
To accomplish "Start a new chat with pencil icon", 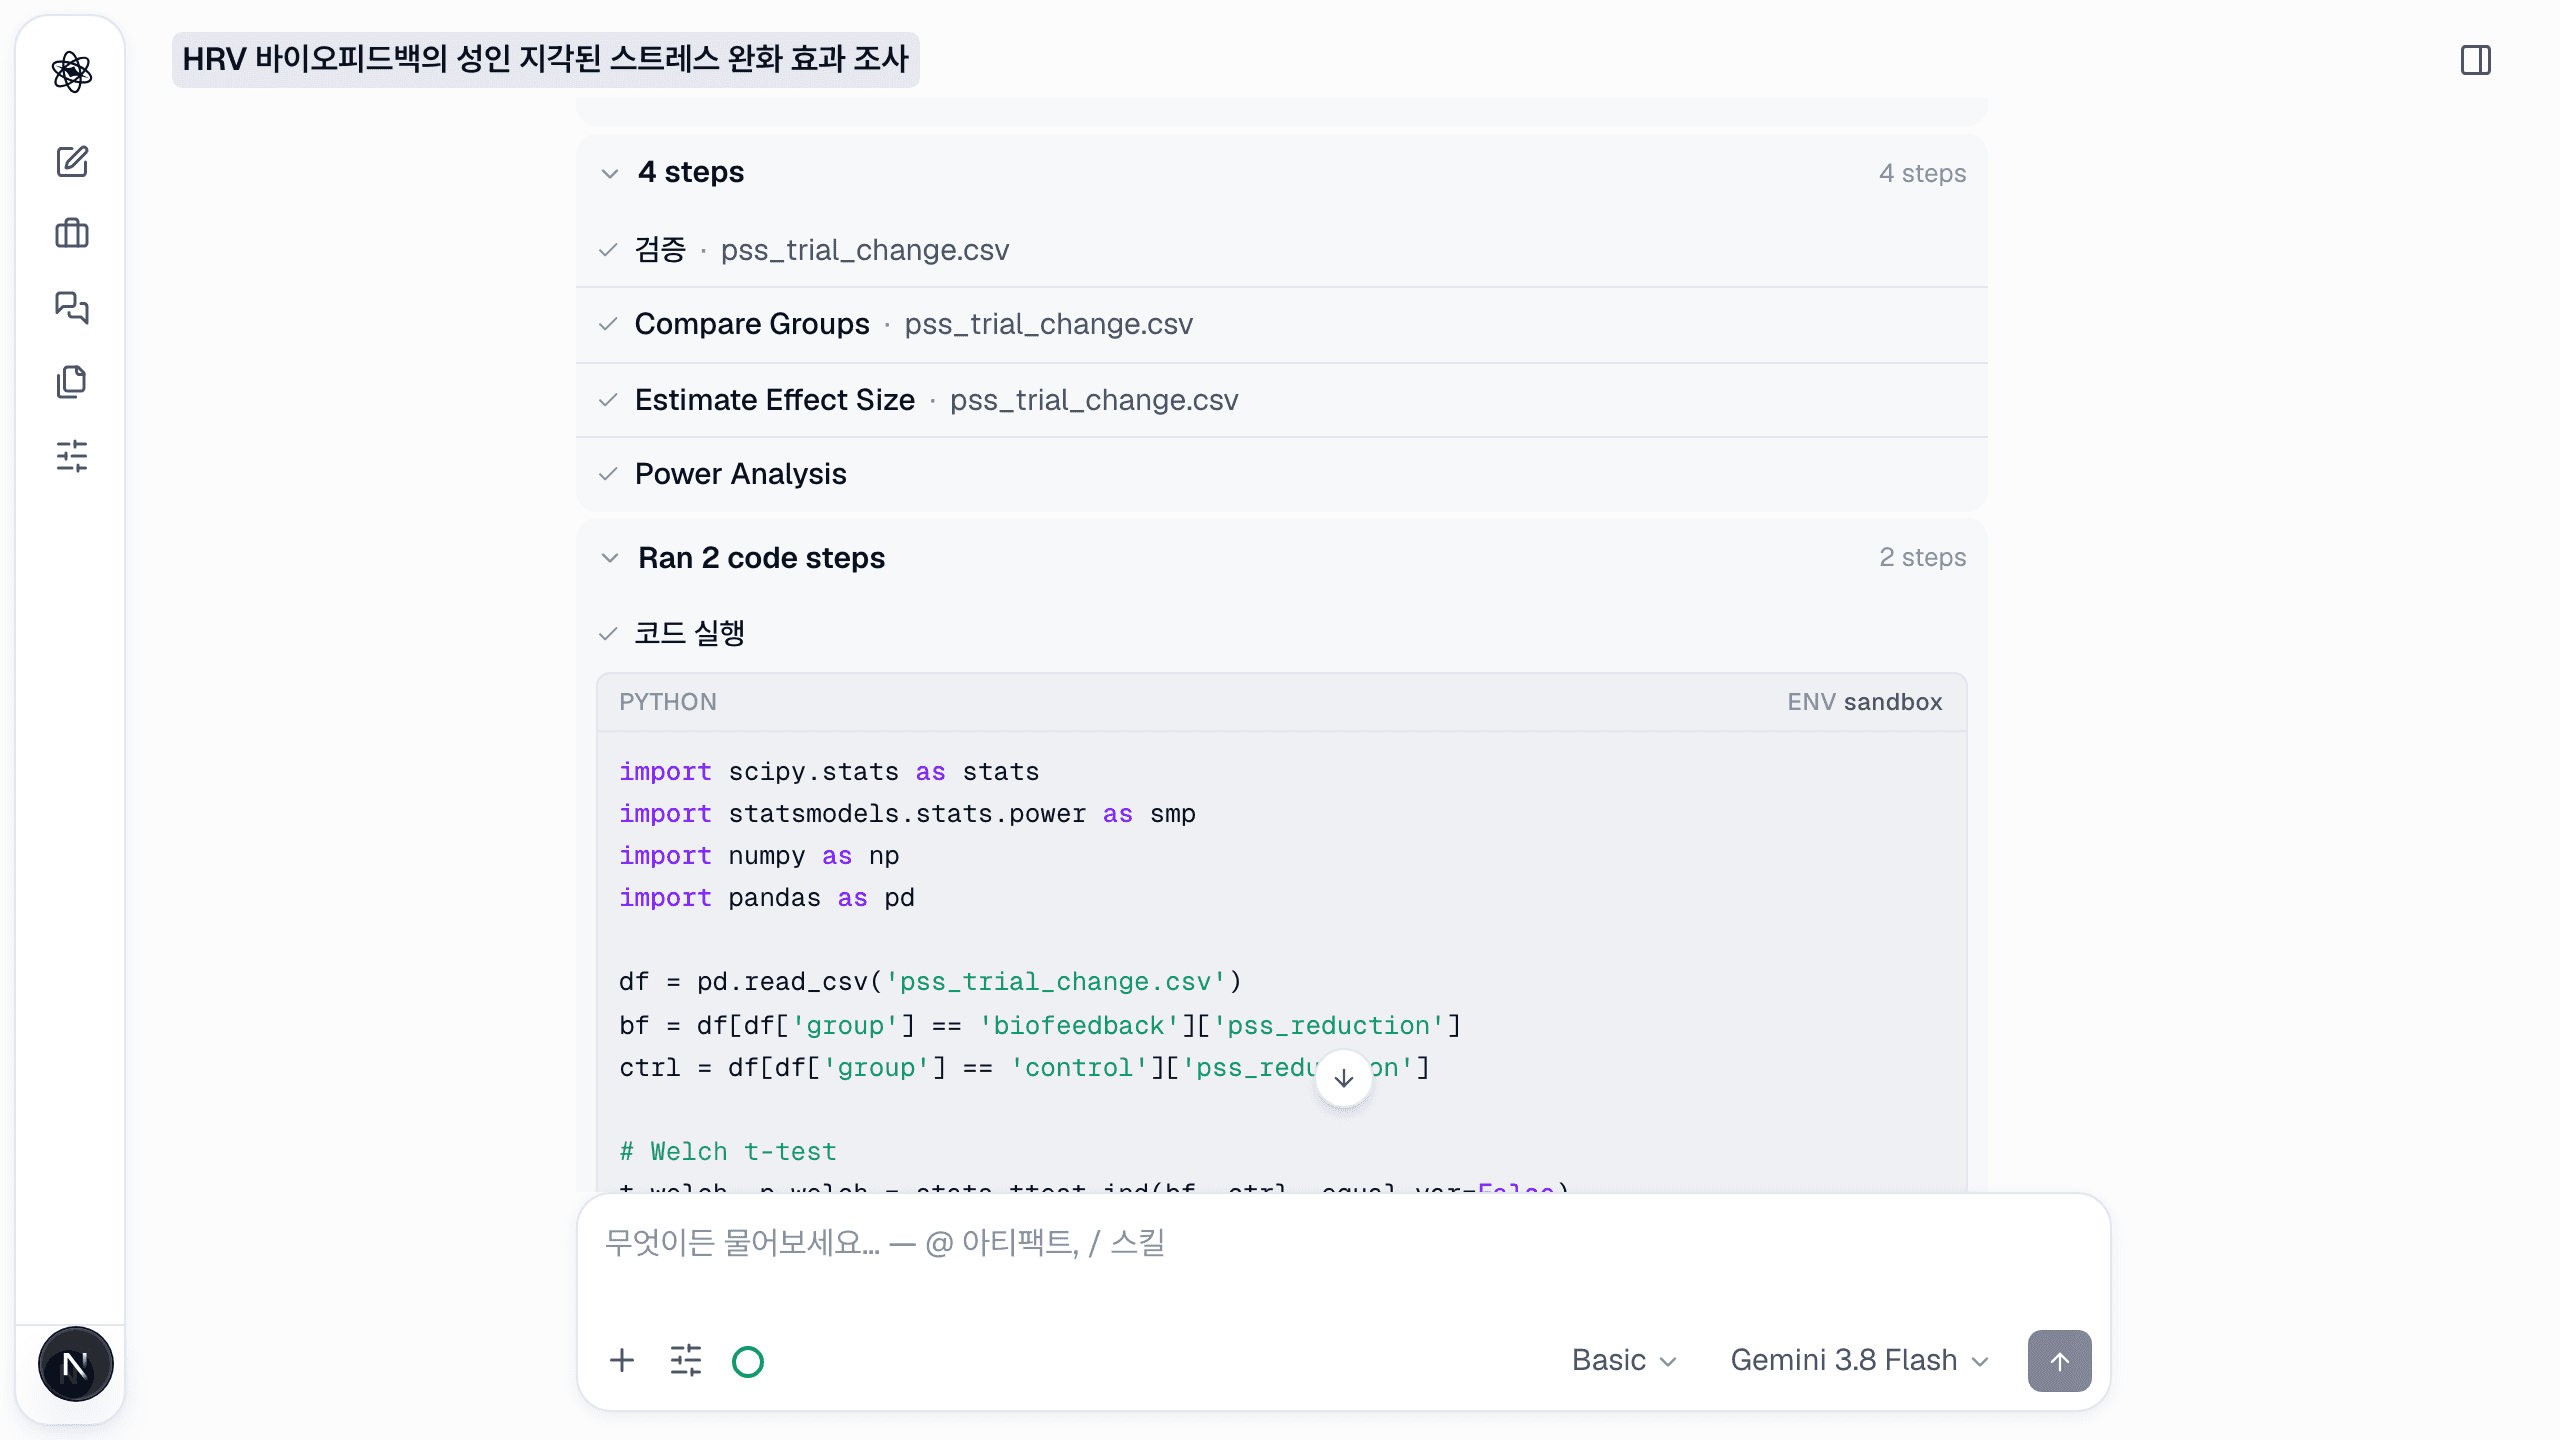I will [x=72, y=161].
